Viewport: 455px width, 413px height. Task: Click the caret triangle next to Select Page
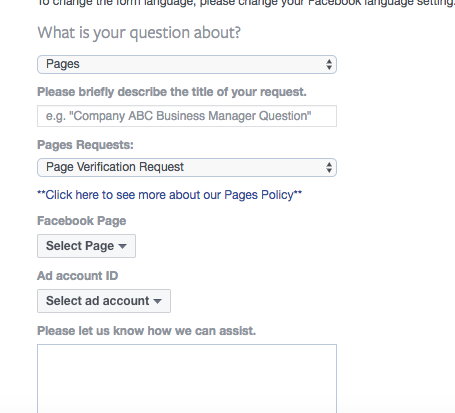[x=122, y=246]
